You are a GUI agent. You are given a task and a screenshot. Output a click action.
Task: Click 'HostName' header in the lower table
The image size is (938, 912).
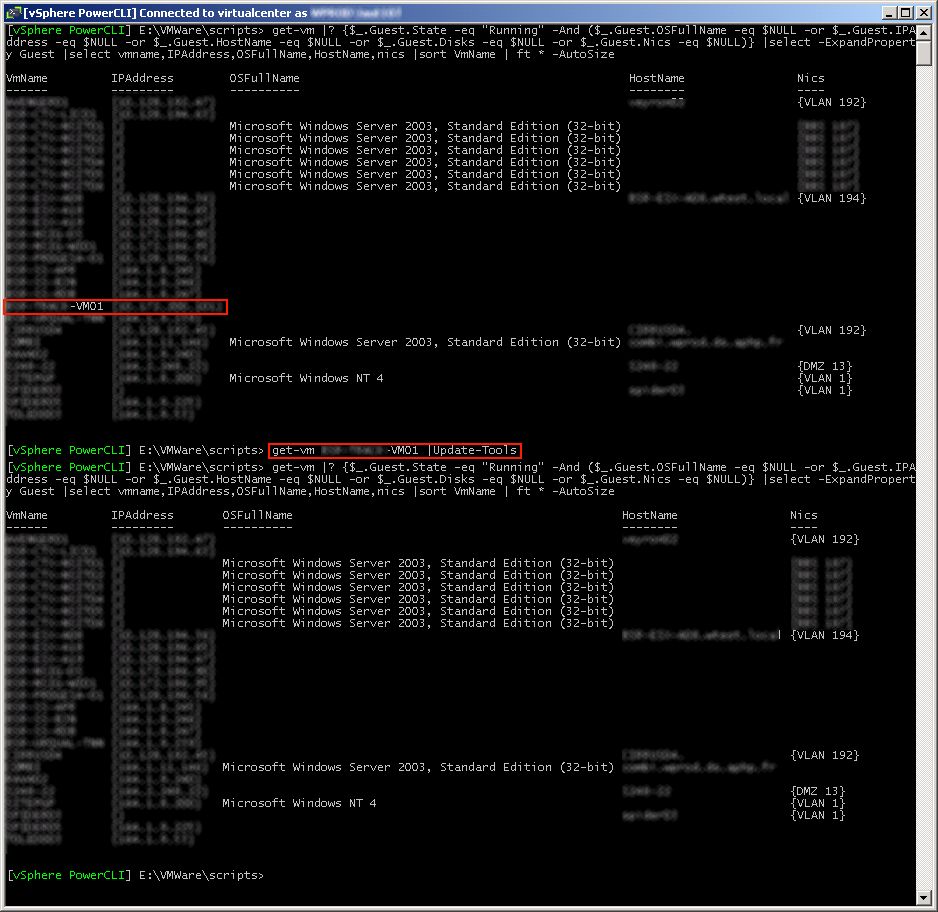[650, 515]
